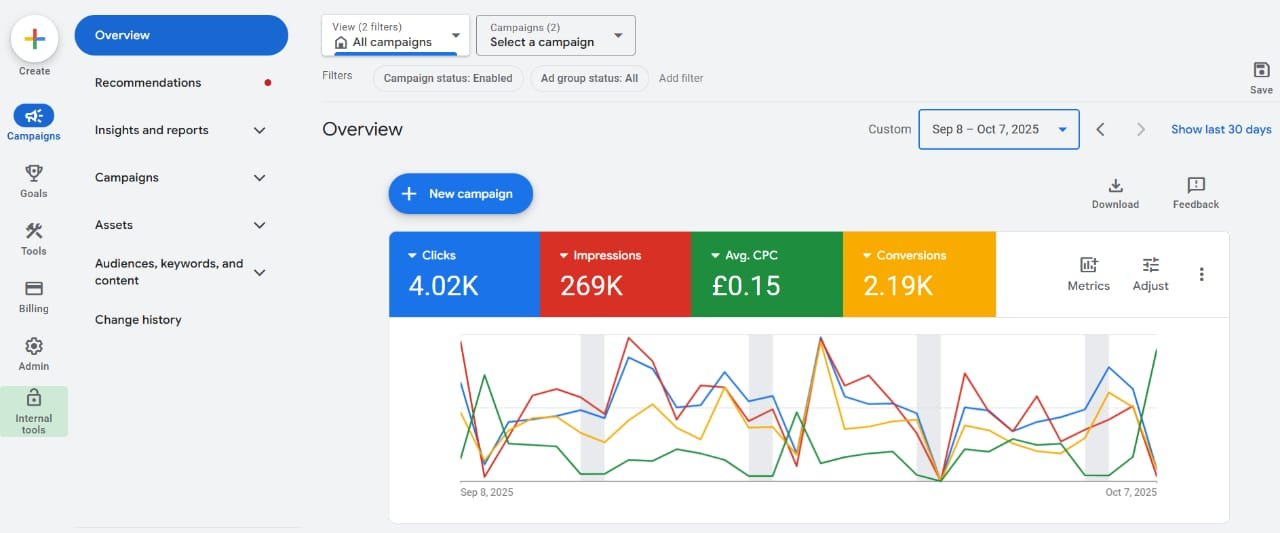Select Recommendations in the left menu
This screenshot has height=533, width=1280.
tap(148, 83)
